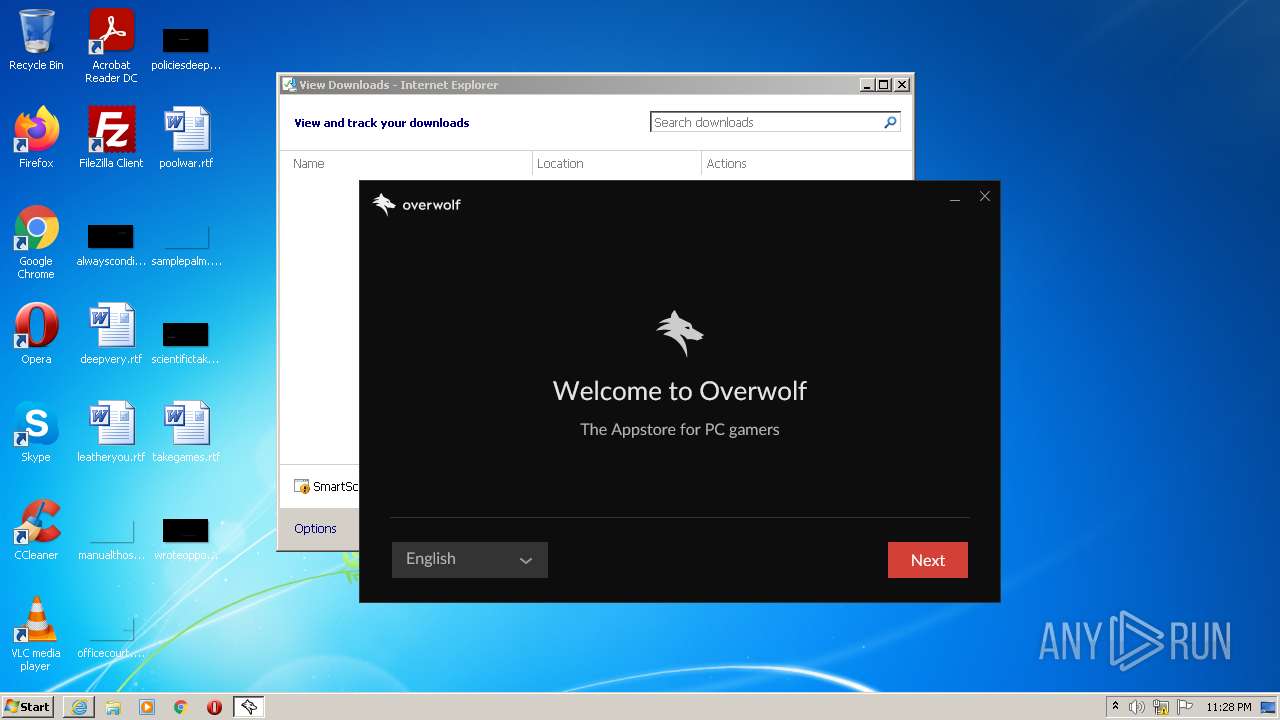Image resolution: width=1280 pixels, height=720 pixels.
Task: Open media player icon in taskbar
Action: [x=147, y=707]
